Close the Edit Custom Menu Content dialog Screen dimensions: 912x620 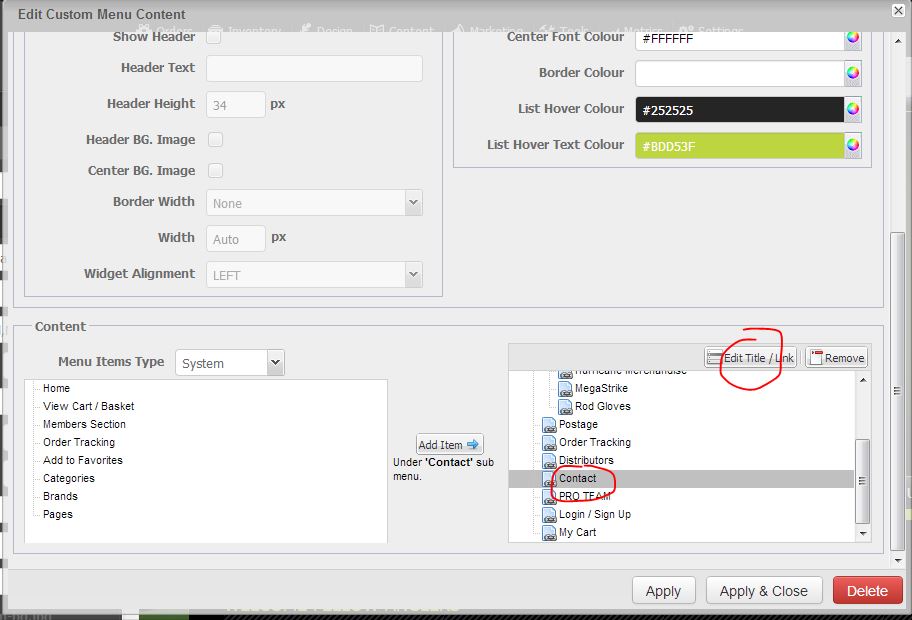pyautogui.click(x=898, y=10)
